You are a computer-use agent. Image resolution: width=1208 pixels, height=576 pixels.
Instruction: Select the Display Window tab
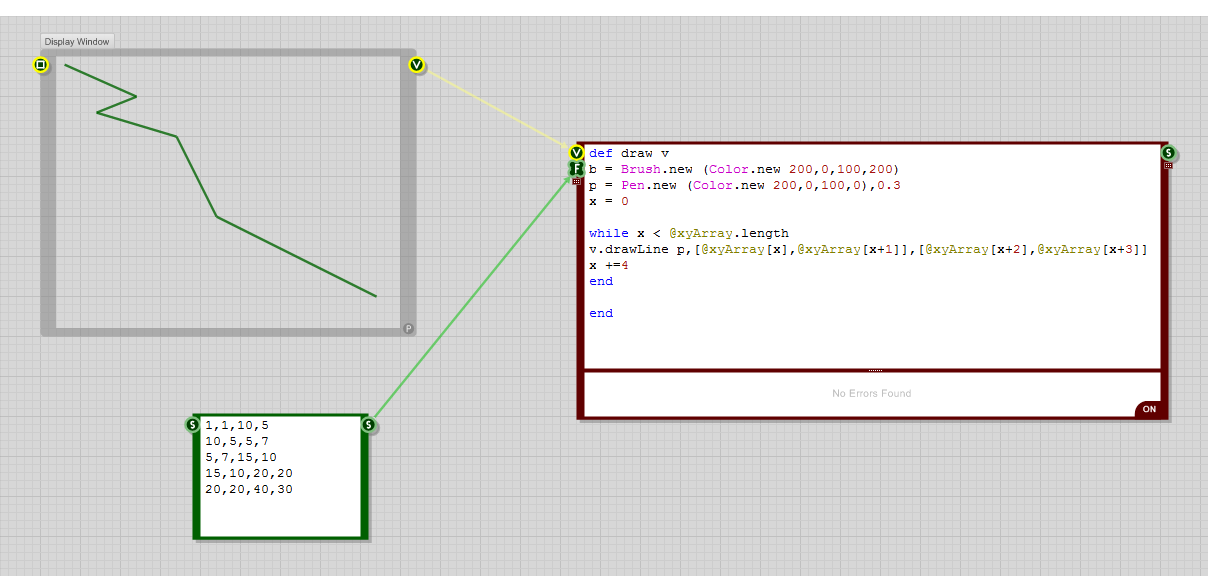click(x=76, y=41)
